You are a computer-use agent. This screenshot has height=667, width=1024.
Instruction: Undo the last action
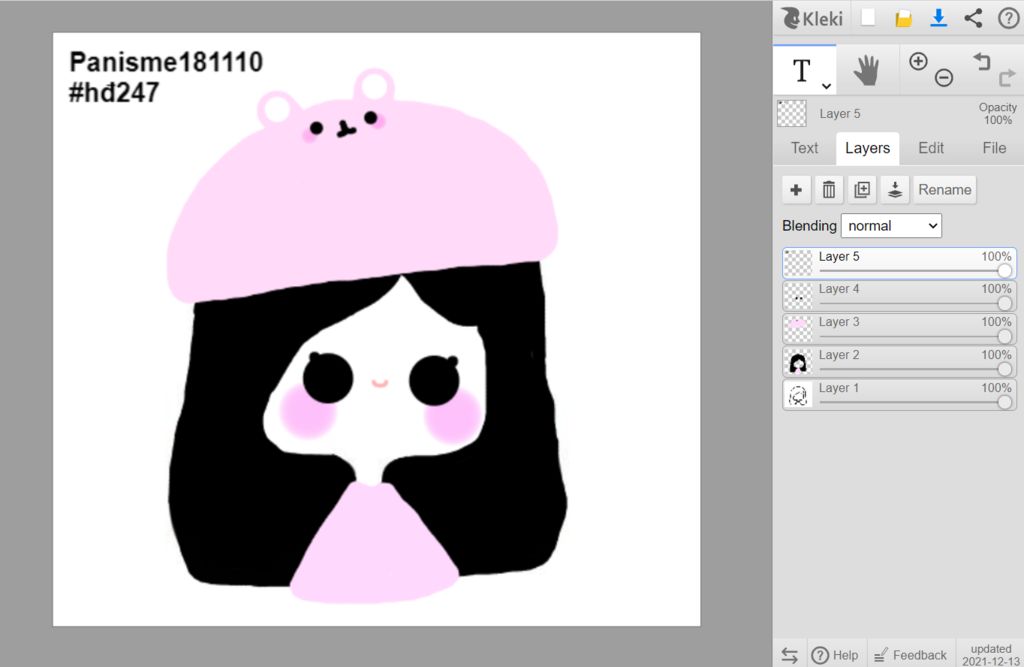[981, 62]
